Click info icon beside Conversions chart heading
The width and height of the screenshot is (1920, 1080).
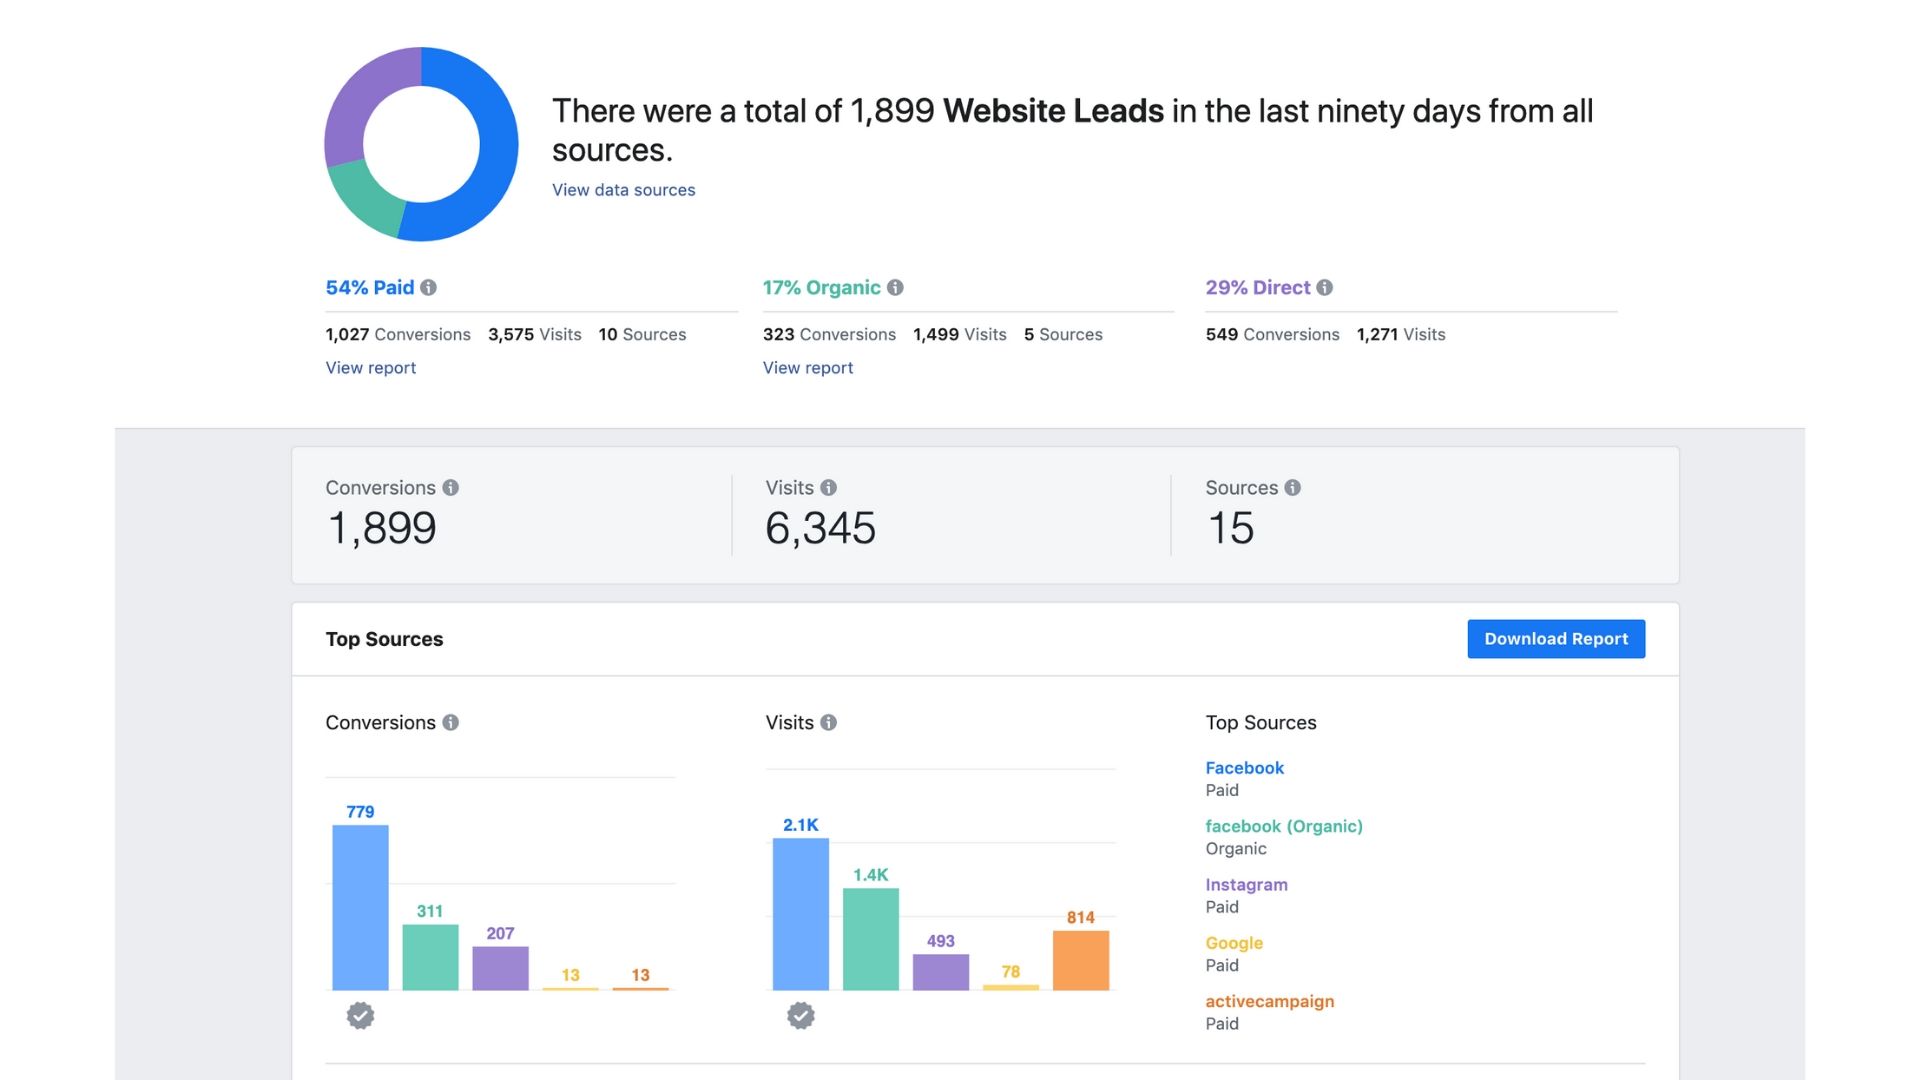[451, 722]
